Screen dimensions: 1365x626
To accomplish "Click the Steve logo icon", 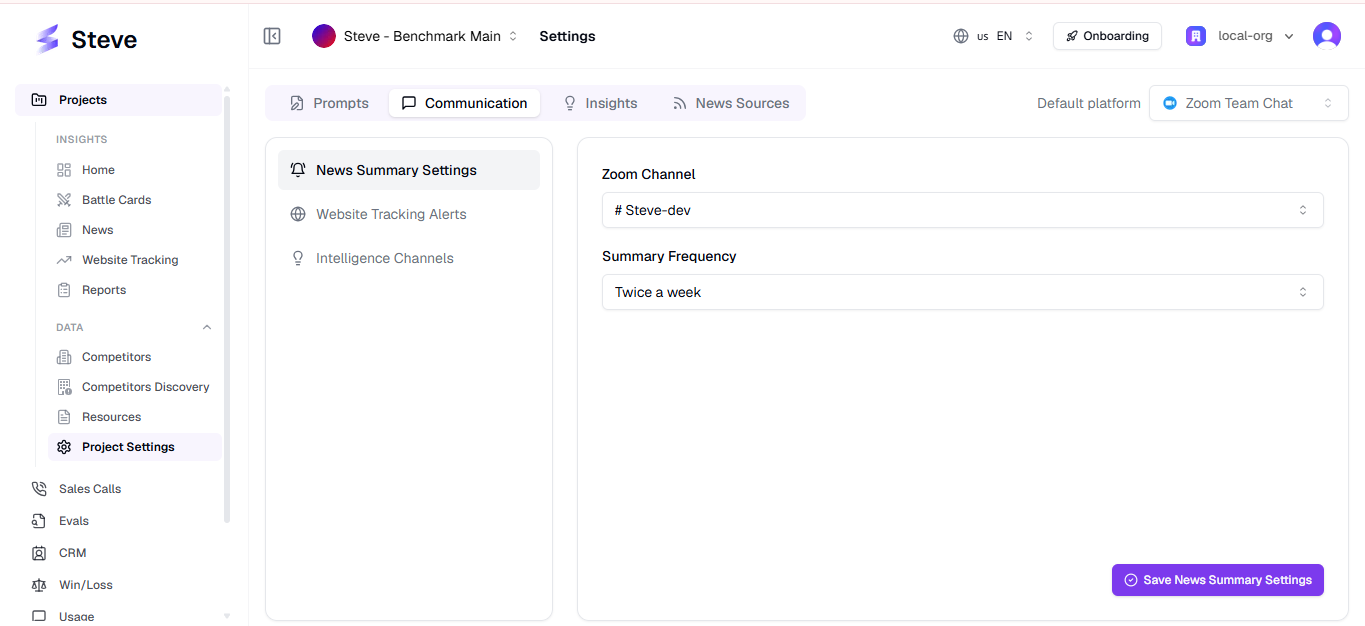I will [x=47, y=39].
